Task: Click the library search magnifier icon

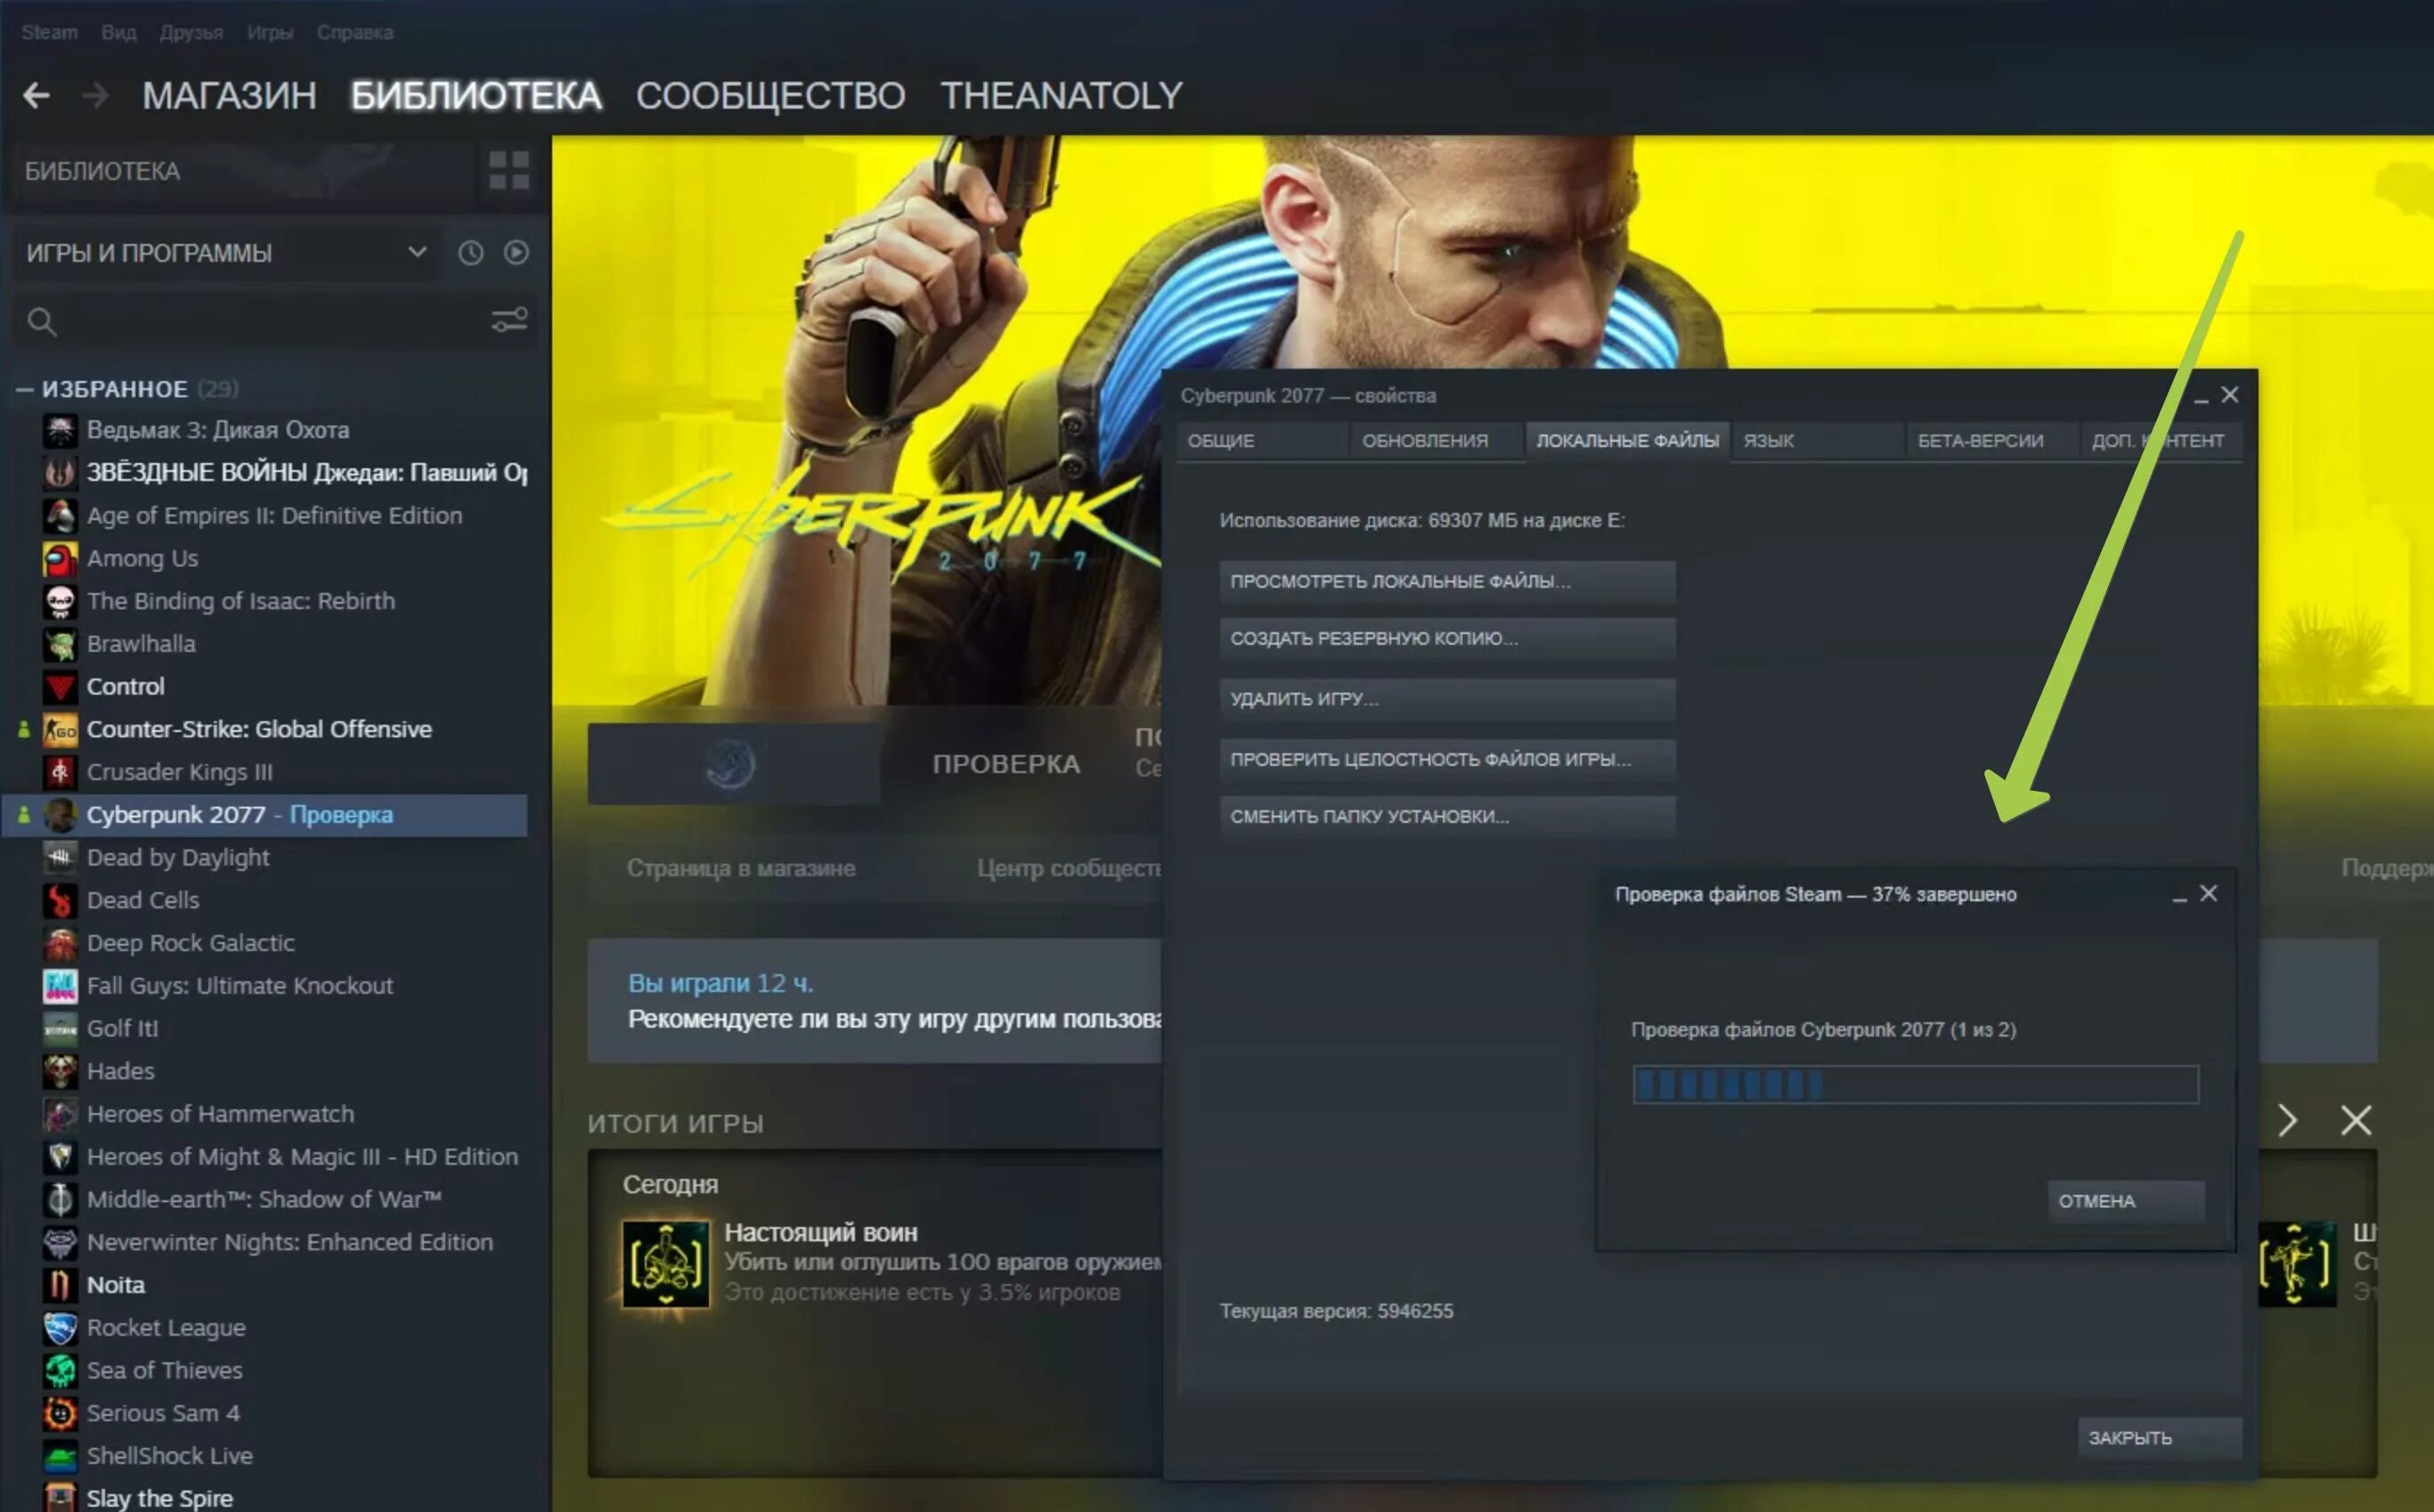Action: pyautogui.click(x=42, y=322)
